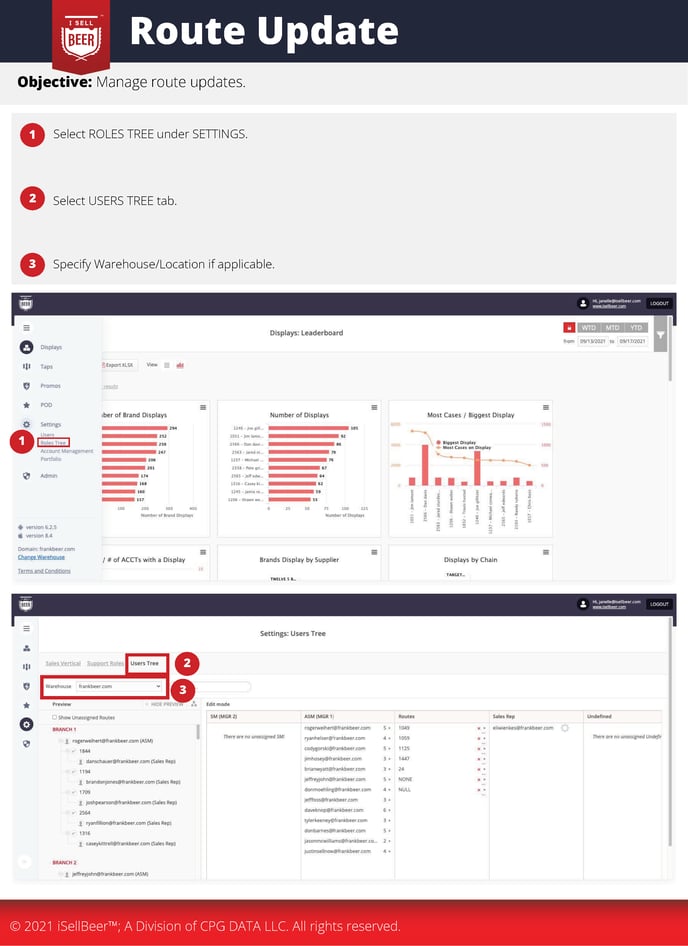
Task: Select the POD star icon
Action: [x=27, y=404]
